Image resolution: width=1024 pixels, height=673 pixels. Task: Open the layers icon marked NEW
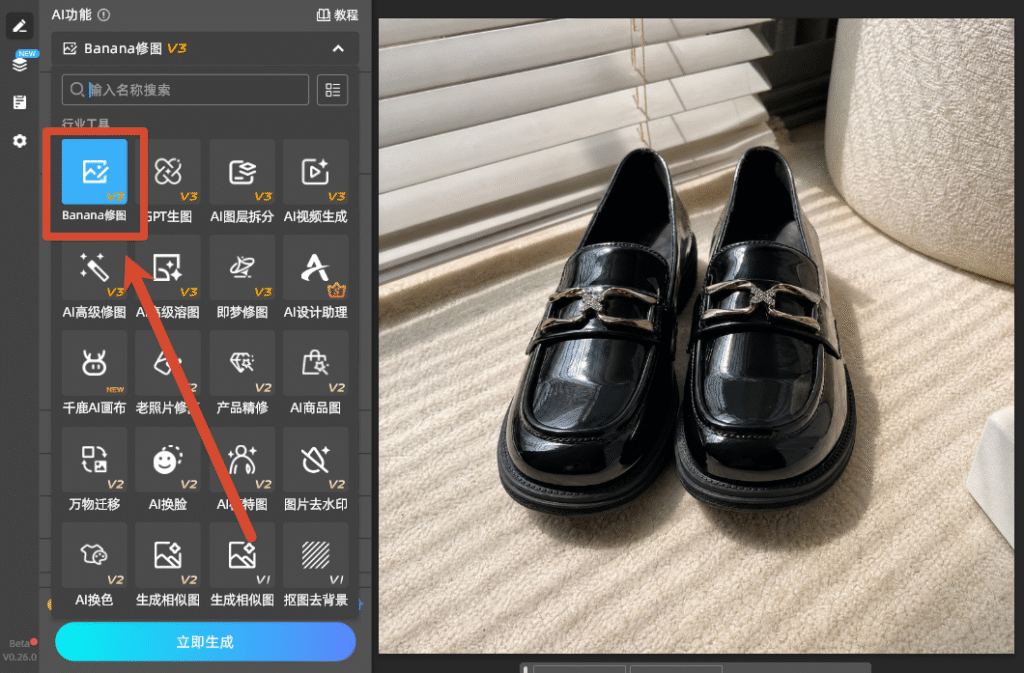click(x=20, y=64)
